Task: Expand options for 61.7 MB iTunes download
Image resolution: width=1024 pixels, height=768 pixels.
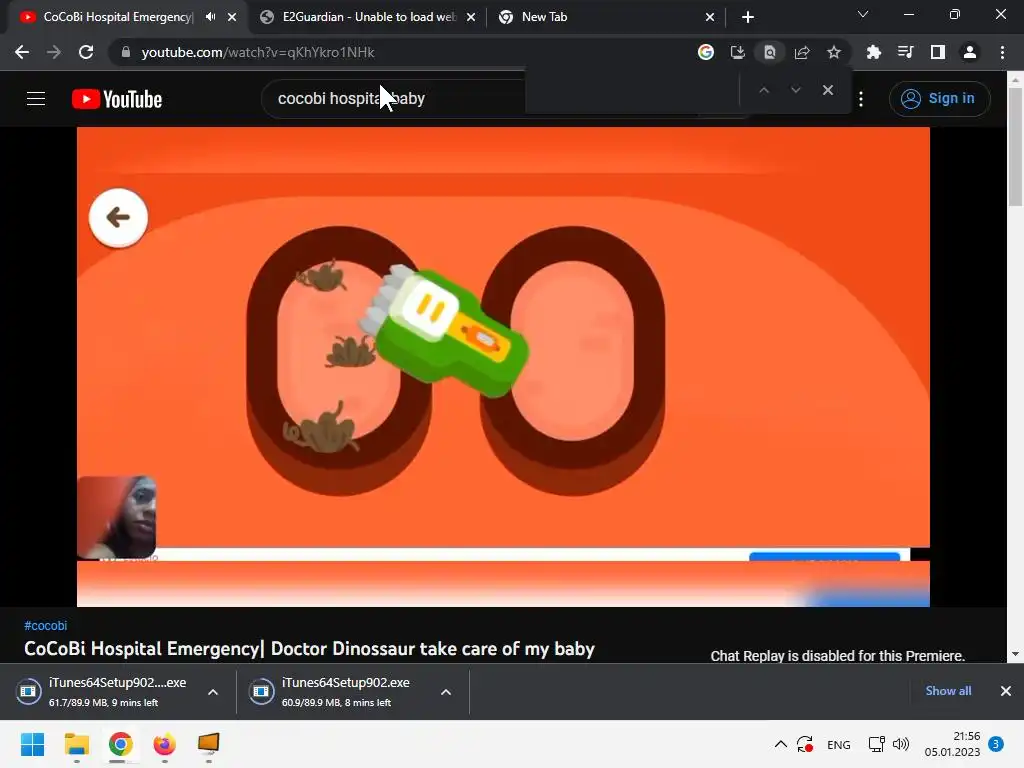Action: [x=213, y=692]
